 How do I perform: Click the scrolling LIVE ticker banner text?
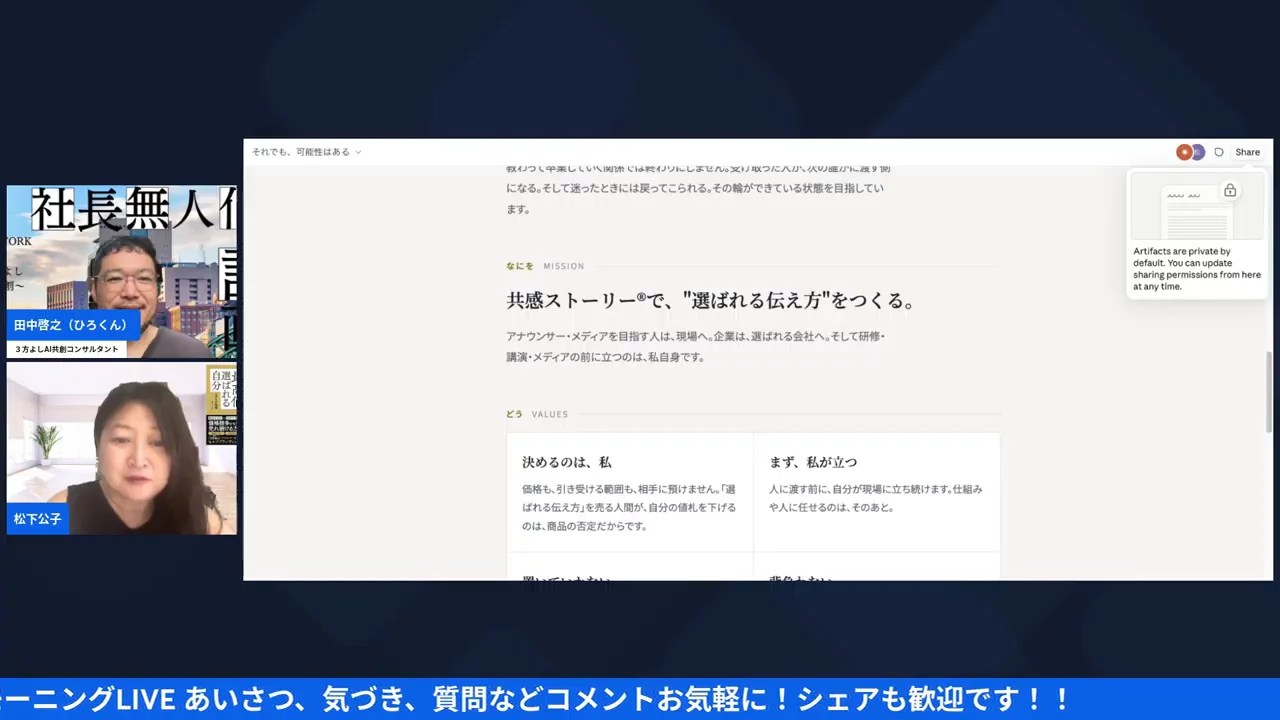[x=536, y=699]
